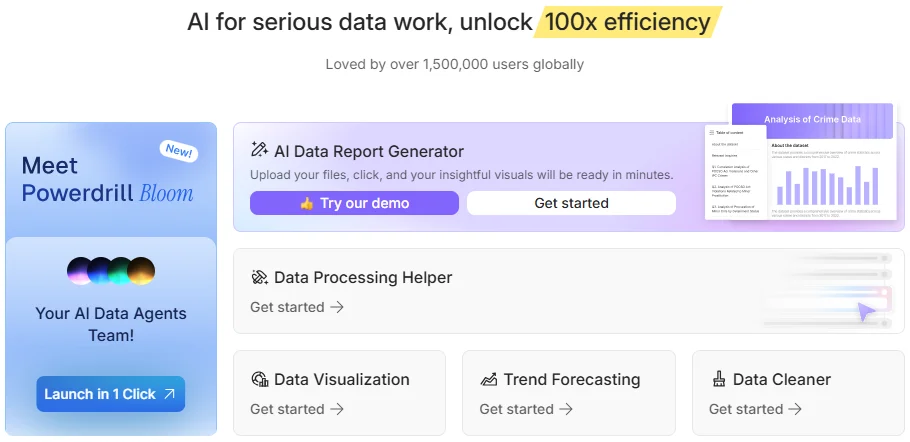Click the Data Processing Helper icon
This screenshot has height=442, width=910.
(259, 278)
